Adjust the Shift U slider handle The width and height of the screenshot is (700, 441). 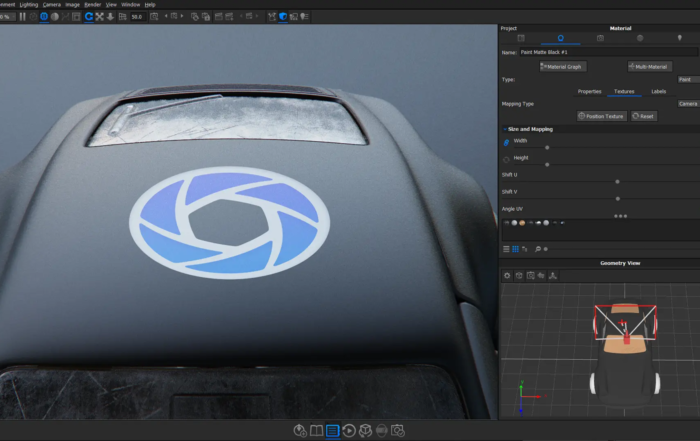[x=617, y=182]
